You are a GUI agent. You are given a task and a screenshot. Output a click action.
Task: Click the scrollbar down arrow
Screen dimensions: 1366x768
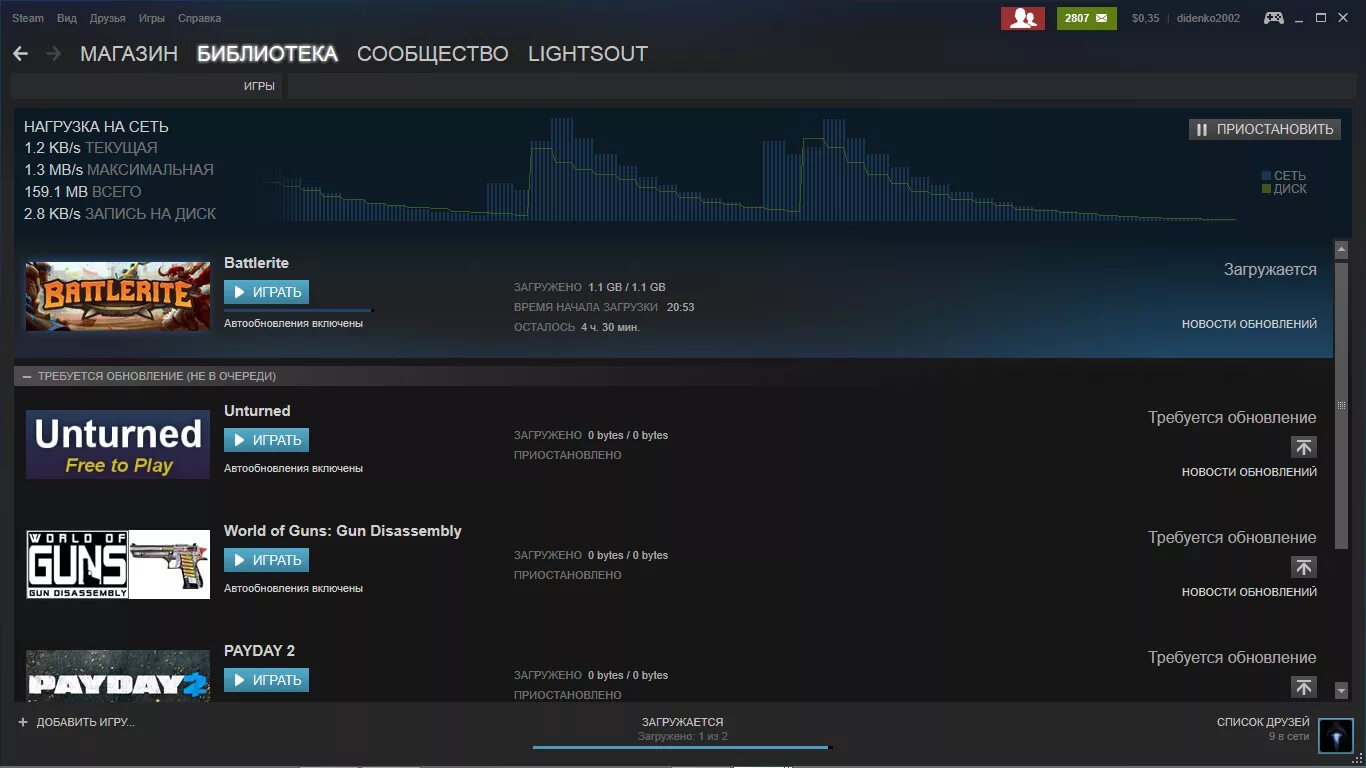pos(1341,690)
